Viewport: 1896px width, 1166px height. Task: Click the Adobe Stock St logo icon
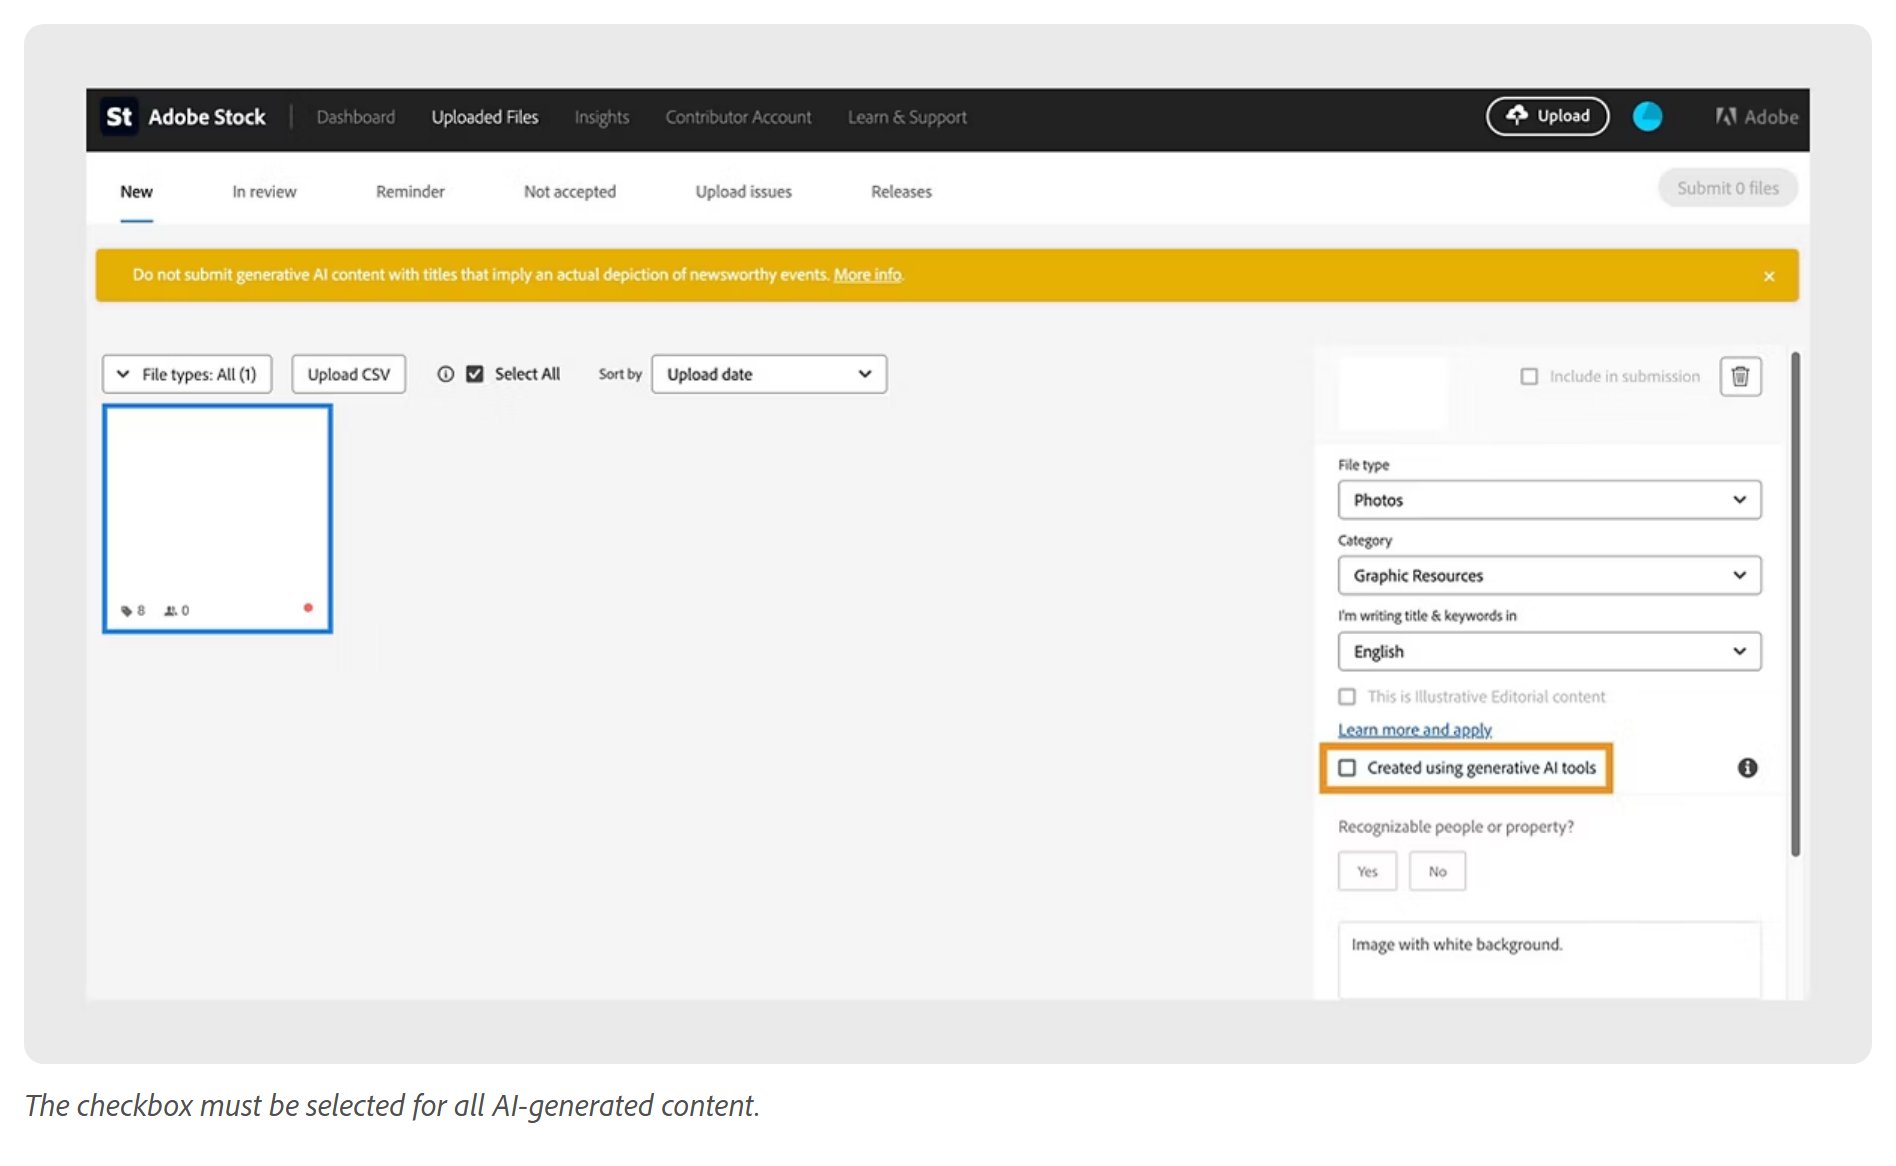pyautogui.click(x=119, y=117)
